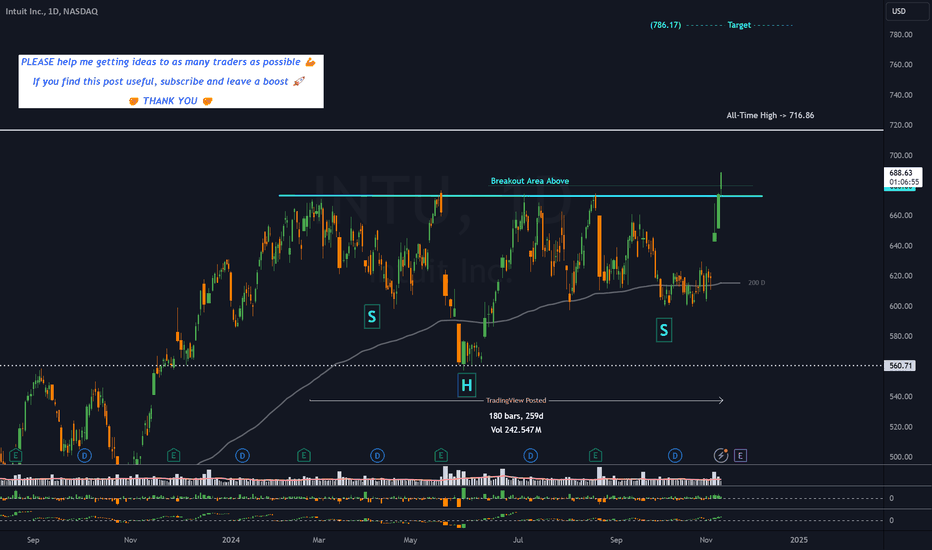The height and width of the screenshot is (550, 932).
Task: Select the TradingView Posted arrow label
Action: point(516,401)
